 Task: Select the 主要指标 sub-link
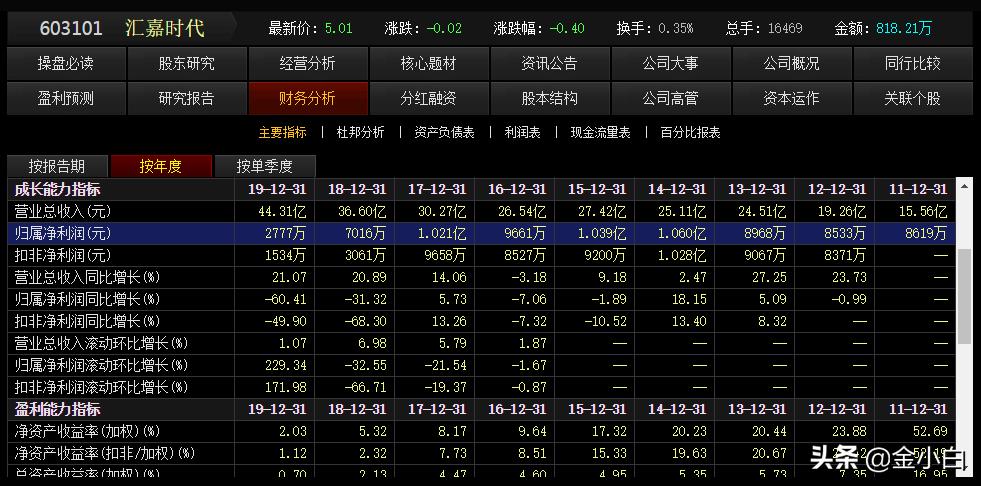pos(283,133)
